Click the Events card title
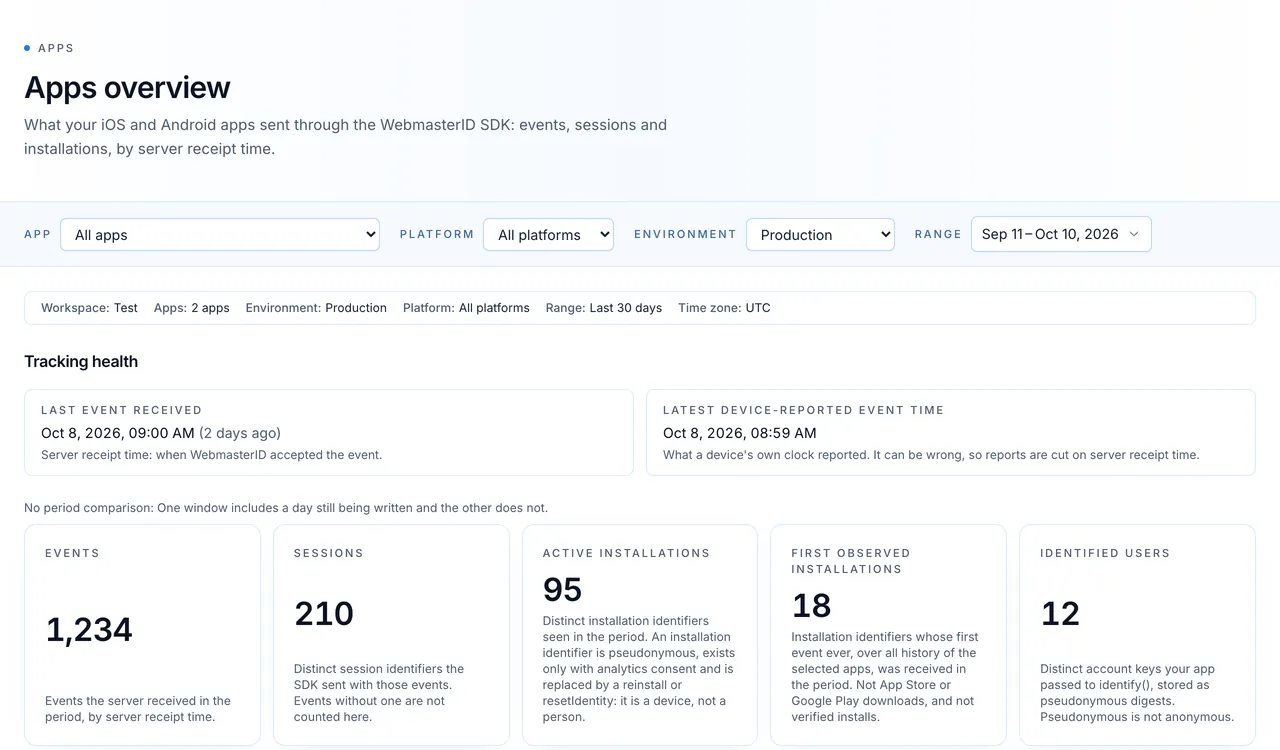 [73, 553]
